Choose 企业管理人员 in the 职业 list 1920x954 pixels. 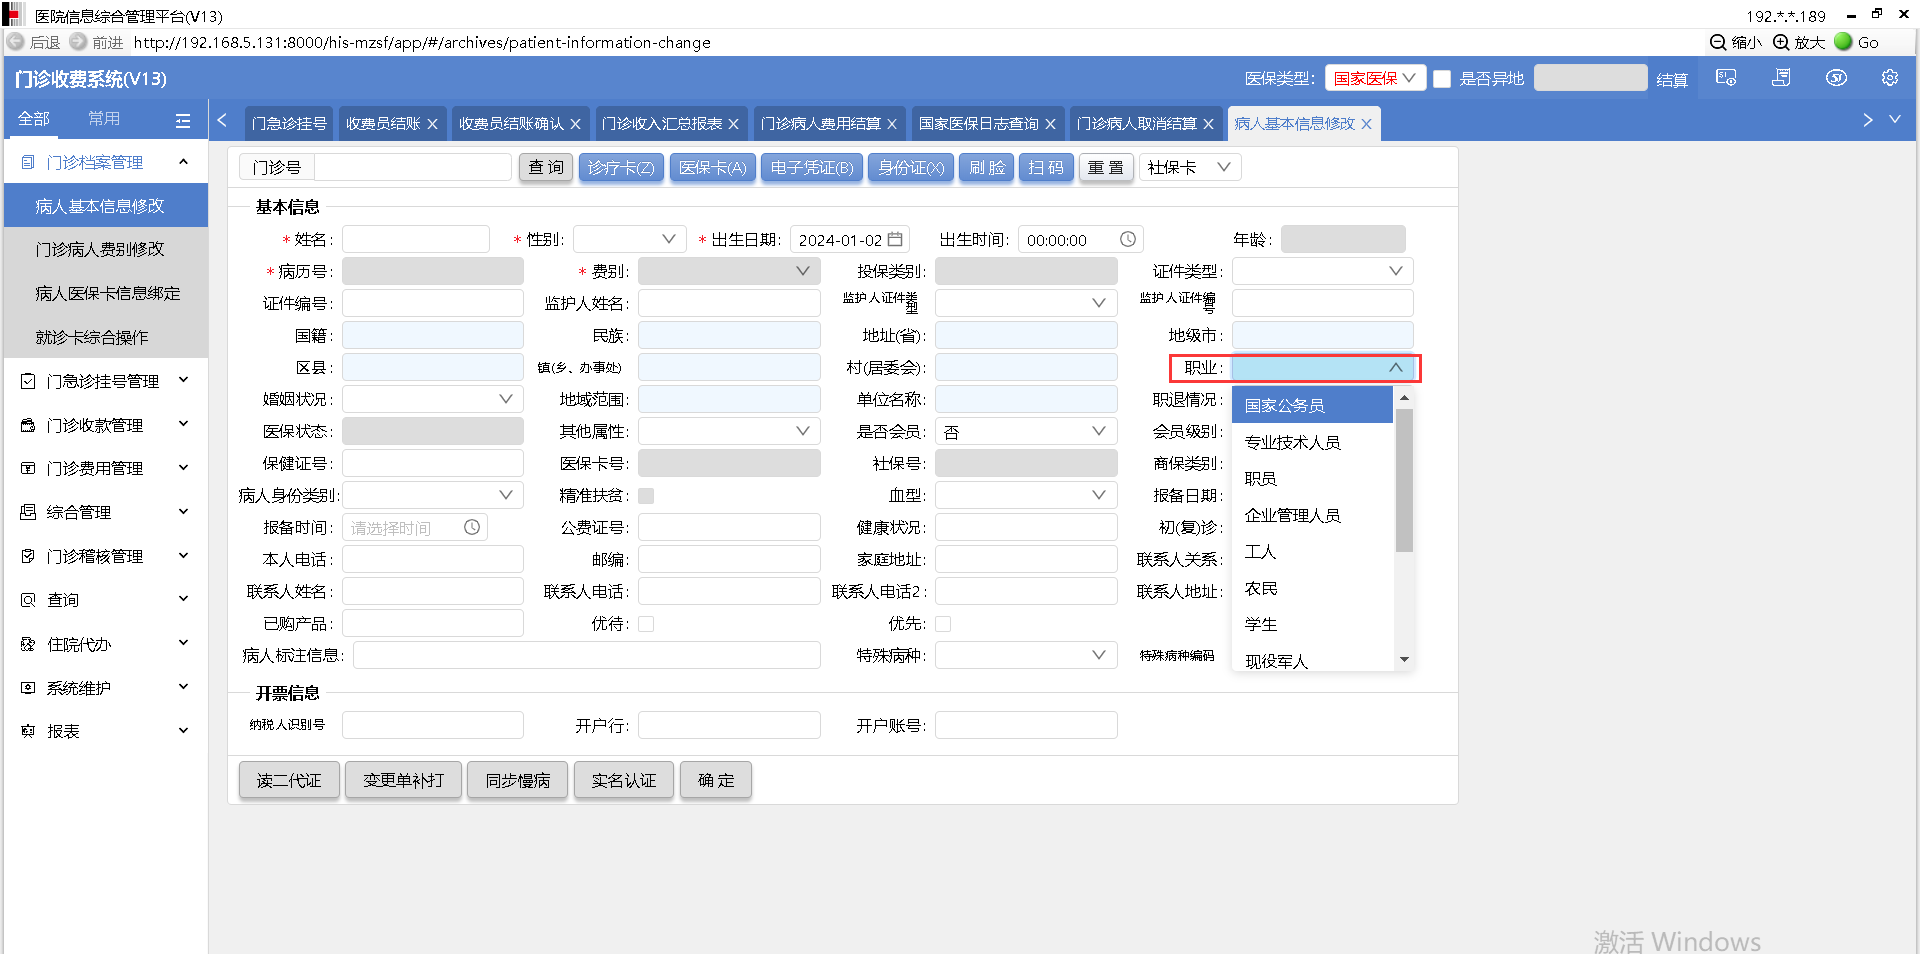point(1312,515)
